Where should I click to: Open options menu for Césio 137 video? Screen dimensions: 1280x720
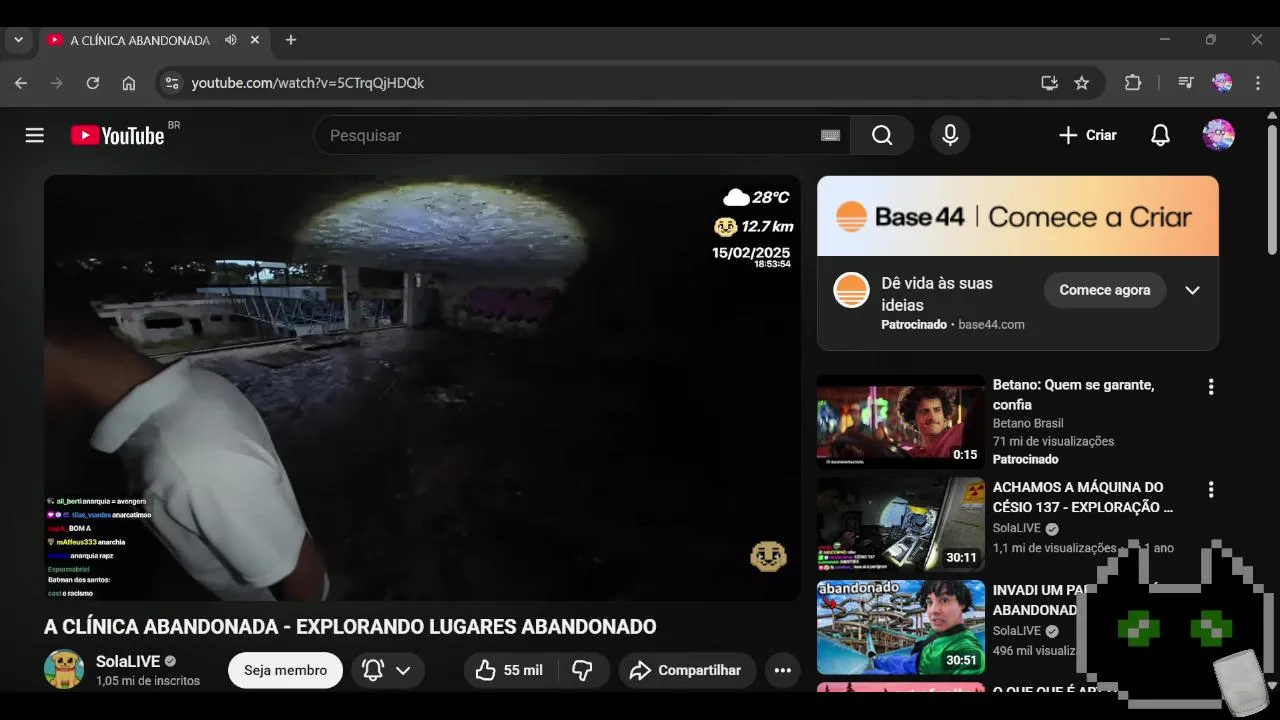point(1211,490)
